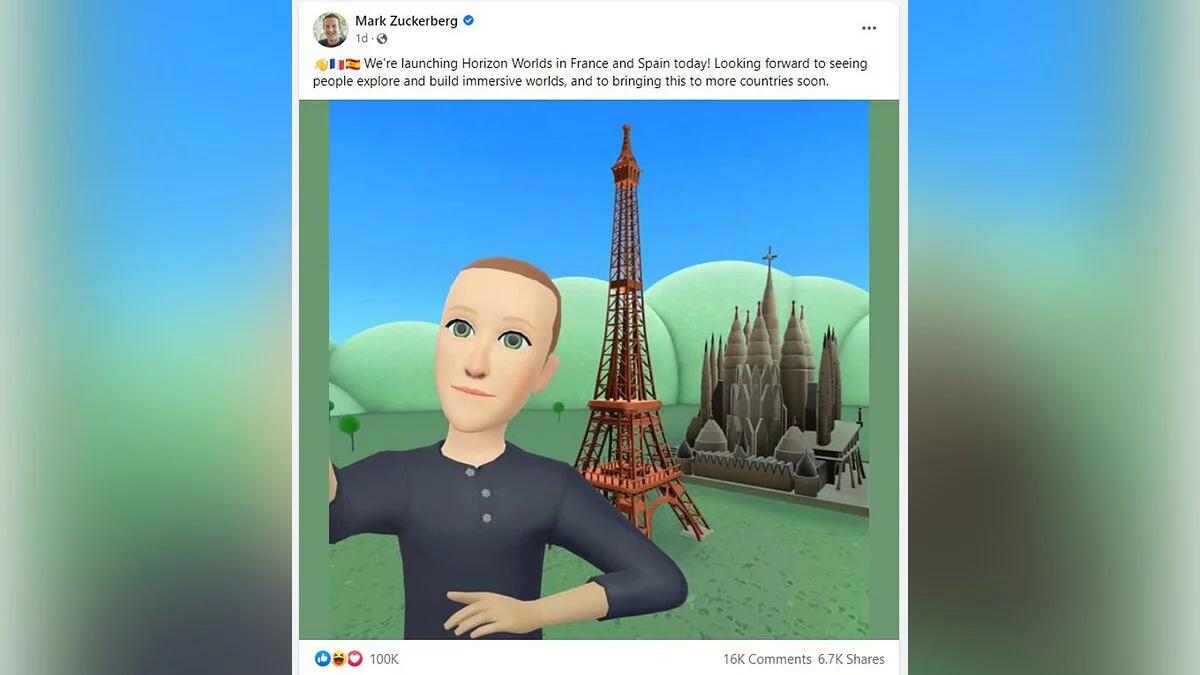Click the blue Like reaction icon
This screenshot has width=1200, height=675.
coord(322,659)
